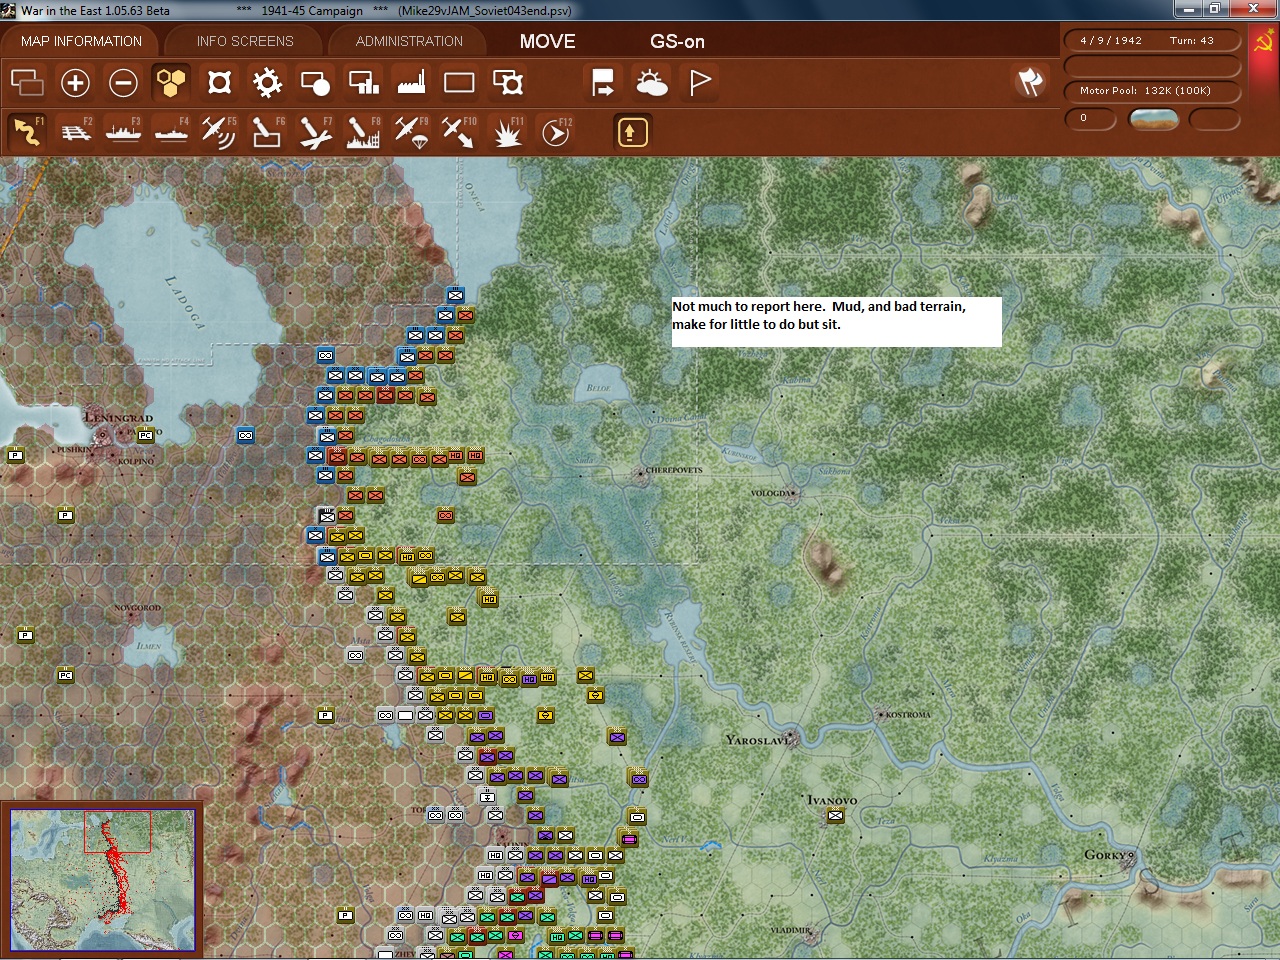The image size is (1280, 960).
Task: Select the F2 rail transport mode
Action: 75,131
